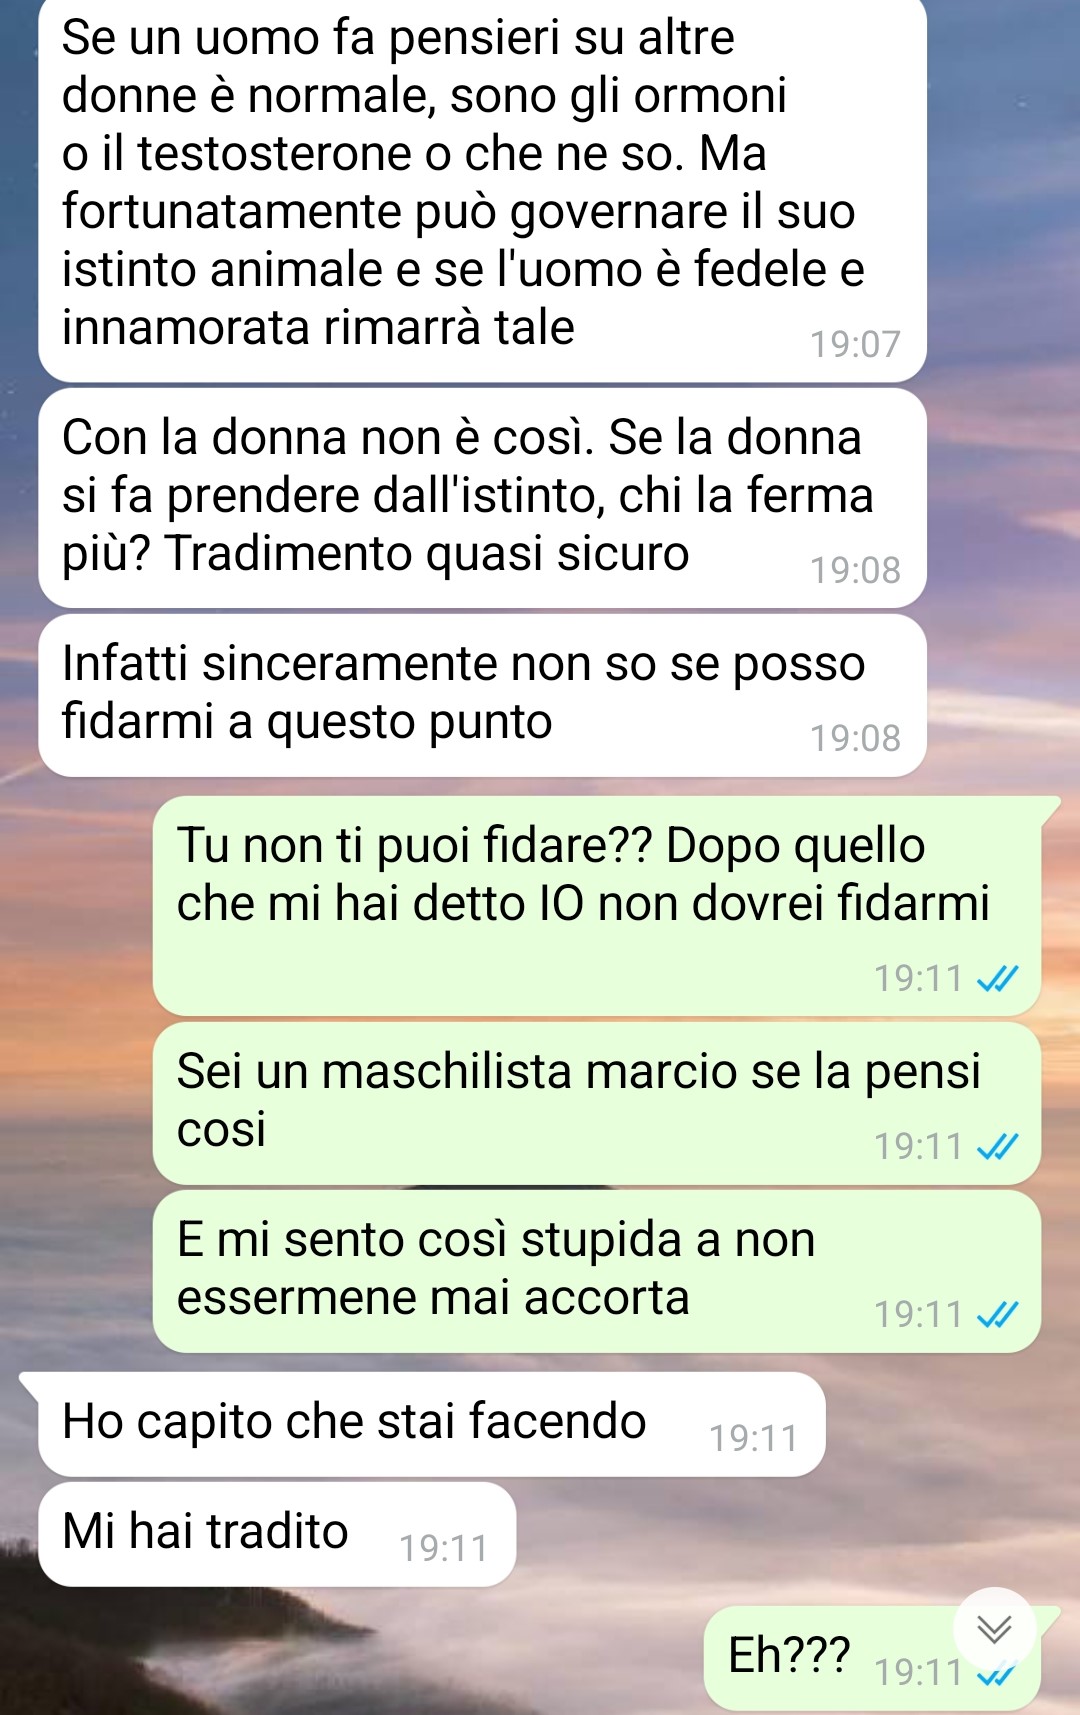The image size is (1080, 1715).
Task: Tap the 19:07 timestamp on first message
Action: [x=855, y=344]
